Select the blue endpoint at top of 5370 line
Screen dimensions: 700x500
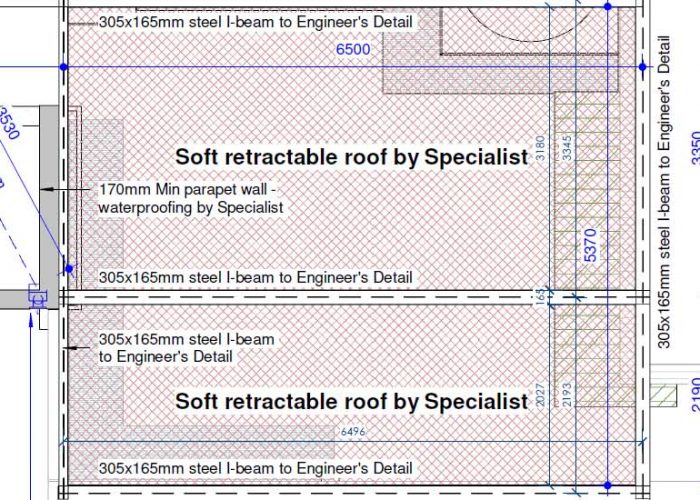coord(608,6)
